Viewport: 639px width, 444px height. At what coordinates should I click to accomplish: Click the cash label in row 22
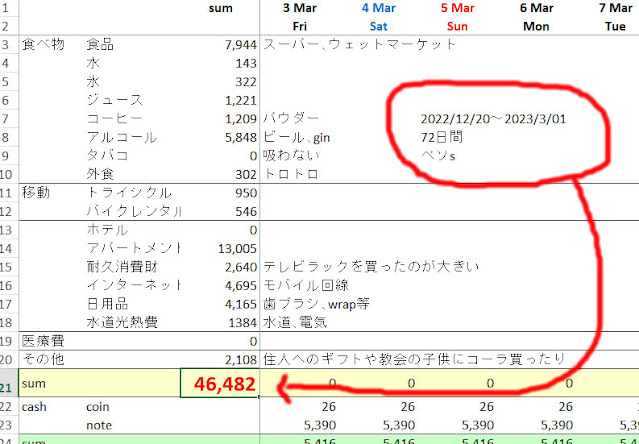[x=34, y=407]
